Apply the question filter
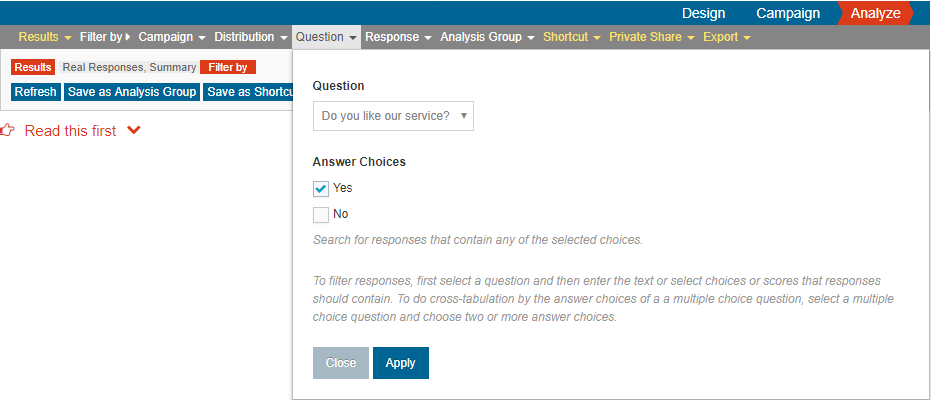The width and height of the screenshot is (931, 400). pos(401,363)
